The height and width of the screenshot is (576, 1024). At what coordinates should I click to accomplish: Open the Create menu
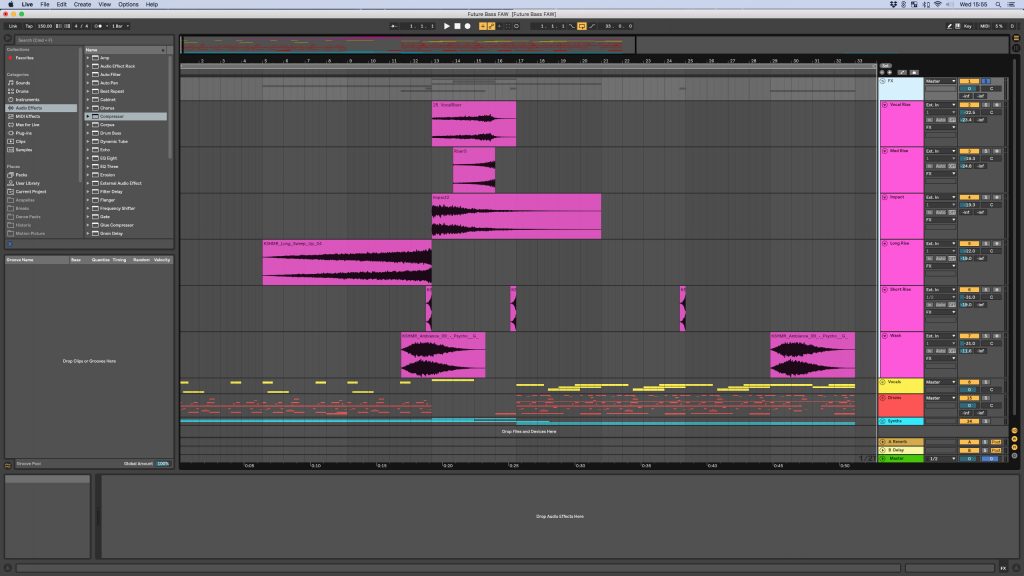tap(82, 5)
